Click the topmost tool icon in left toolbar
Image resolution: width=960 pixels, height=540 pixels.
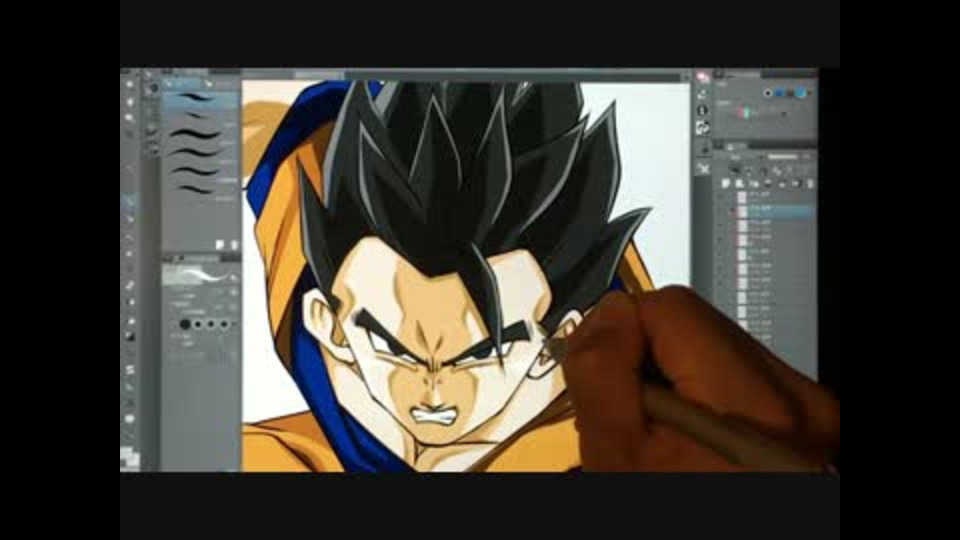coord(130,84)
